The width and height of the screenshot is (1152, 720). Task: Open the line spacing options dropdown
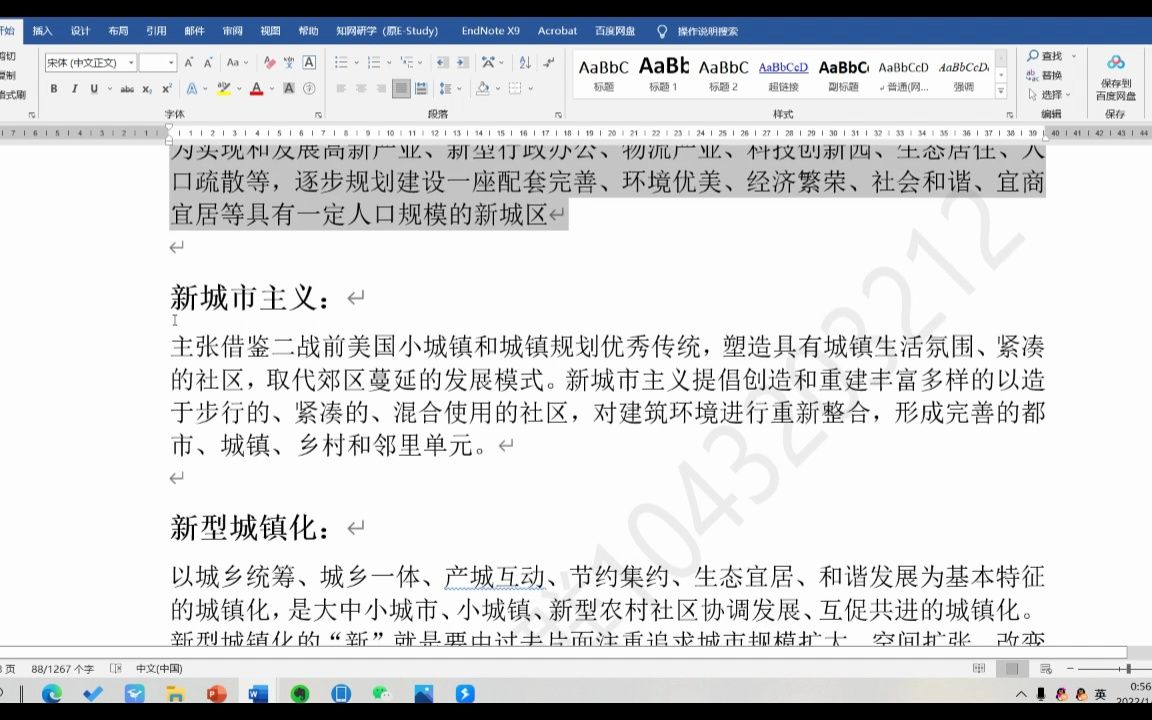[459, 88]
